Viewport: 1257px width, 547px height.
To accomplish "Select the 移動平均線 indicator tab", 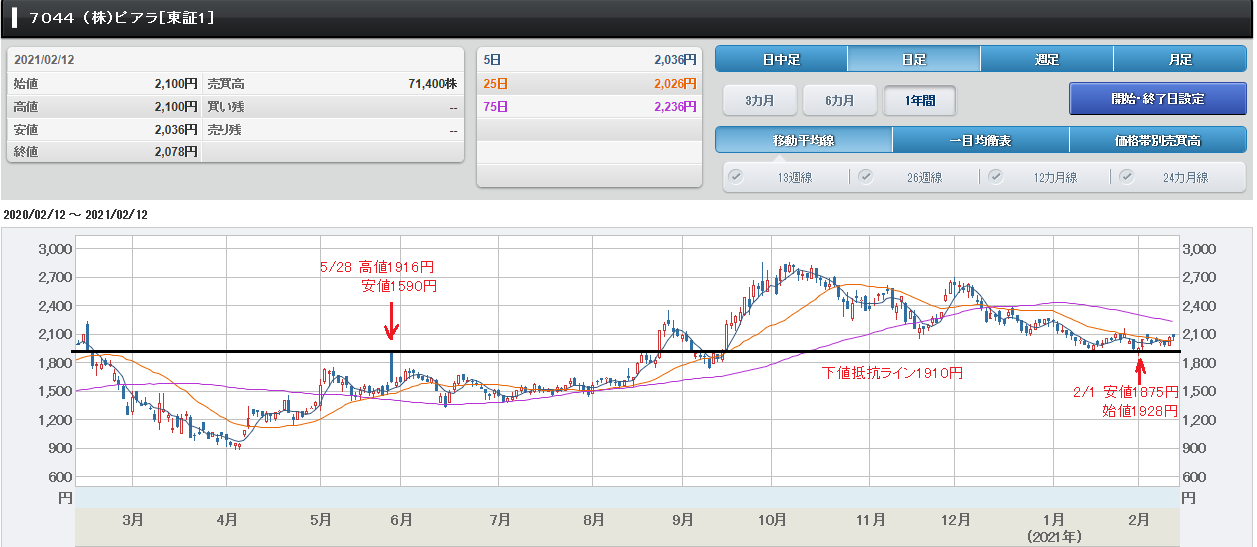I will point(804,140).
